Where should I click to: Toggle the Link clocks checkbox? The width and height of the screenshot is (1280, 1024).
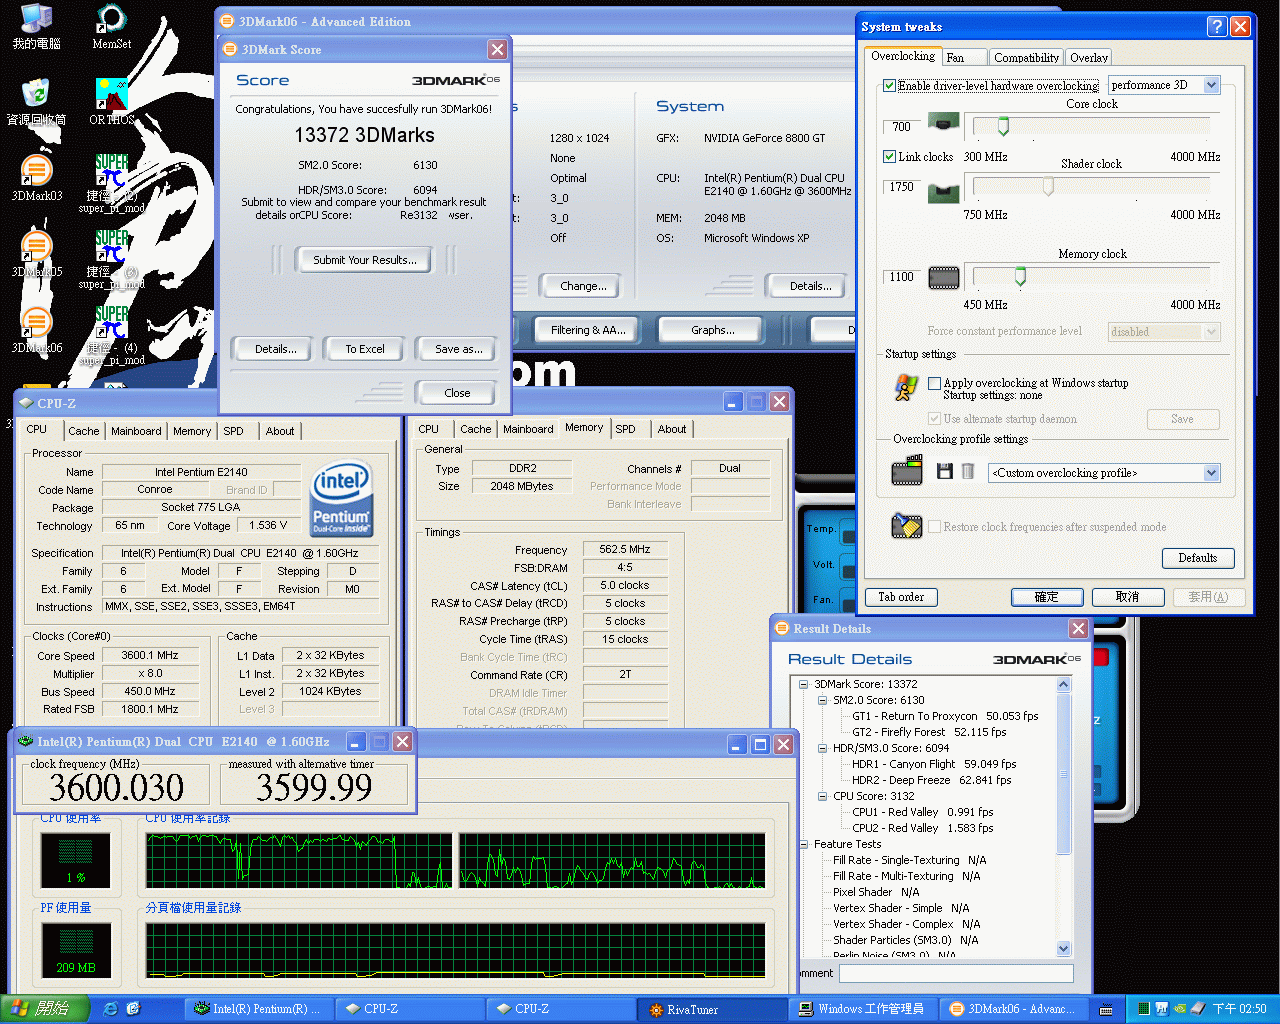point(889,157)
